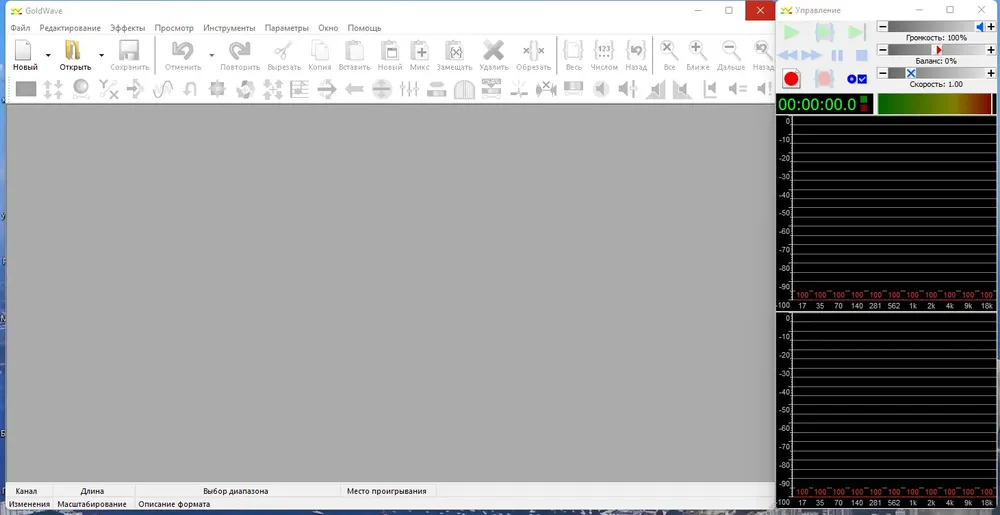1000x515 pixels.
Task: Click the Вырезать scissors icon
Action: (x=284, y=51)
